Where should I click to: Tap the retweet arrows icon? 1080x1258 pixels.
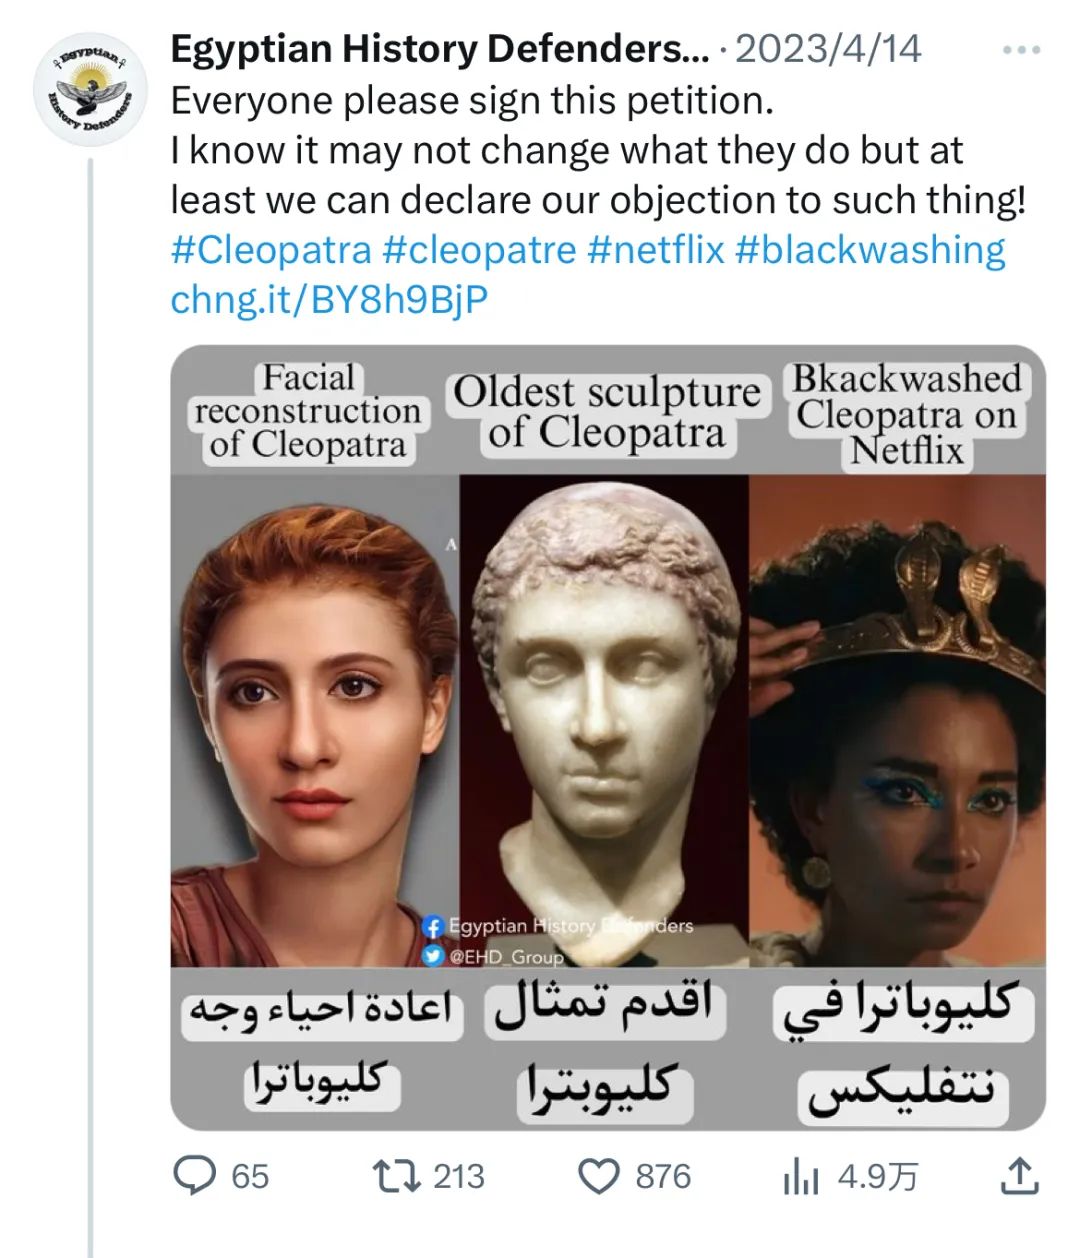click(x=396, y=1176)
